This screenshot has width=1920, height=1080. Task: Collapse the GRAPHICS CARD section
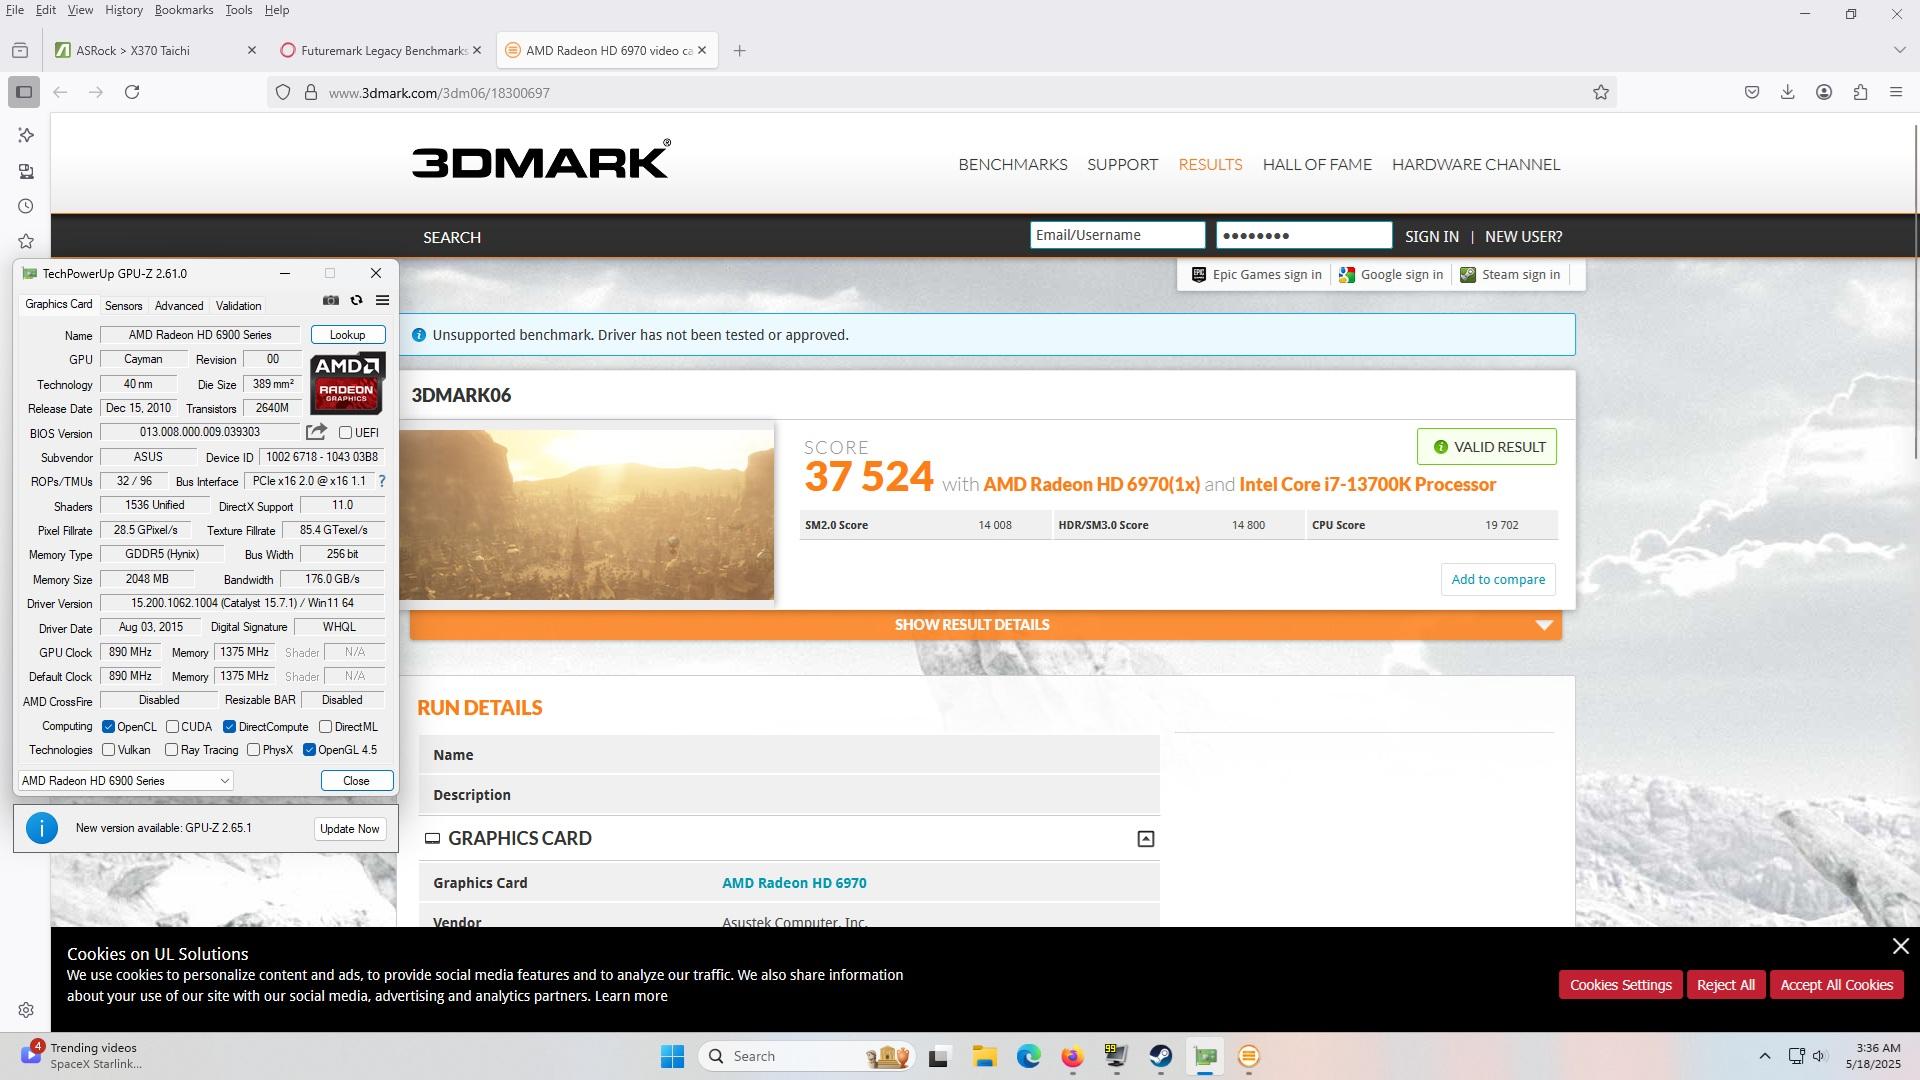pyautogui.click(x=1146, y=839)
